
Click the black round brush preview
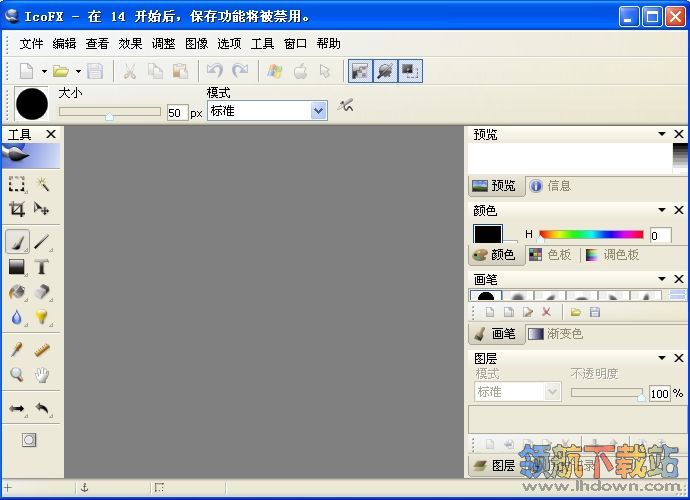pos(32,104)
